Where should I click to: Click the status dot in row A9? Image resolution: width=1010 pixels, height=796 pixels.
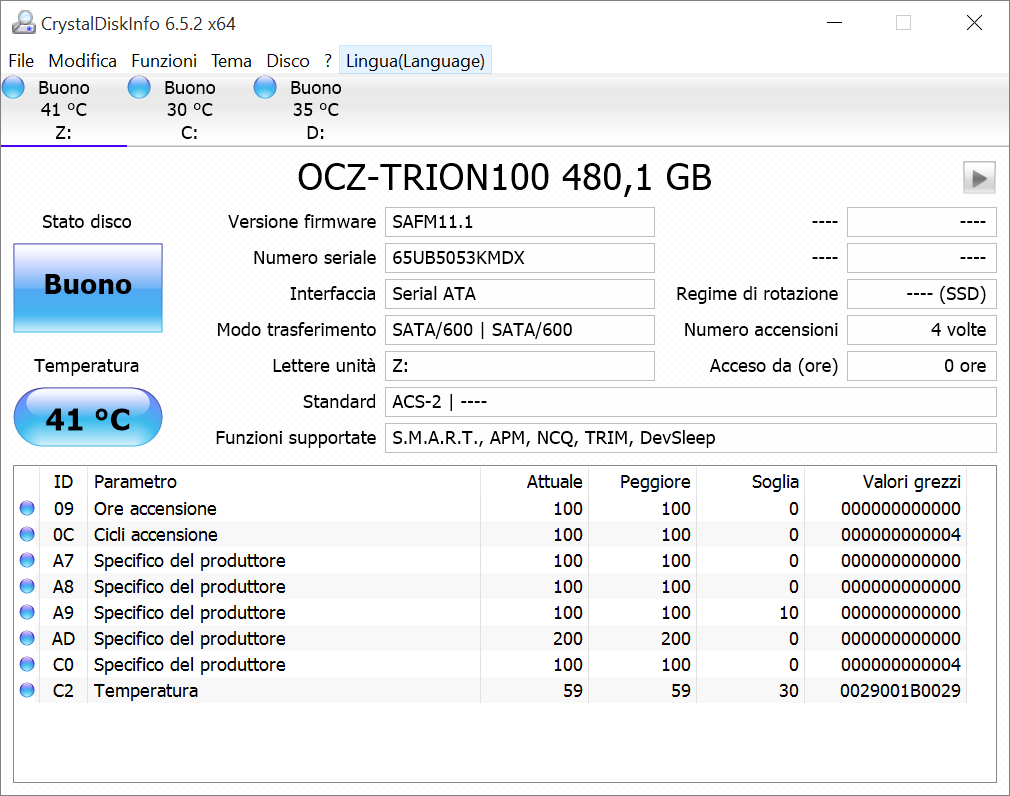[27, 612]
